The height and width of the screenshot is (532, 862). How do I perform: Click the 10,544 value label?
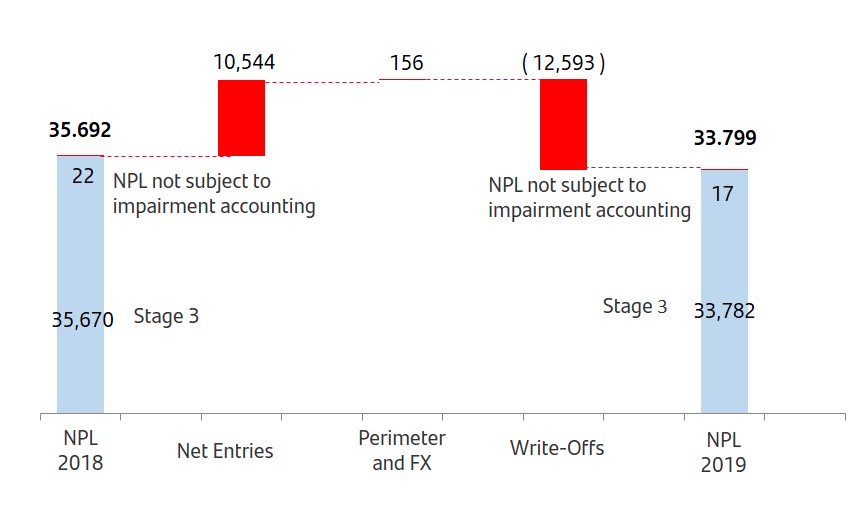(244, 62)
